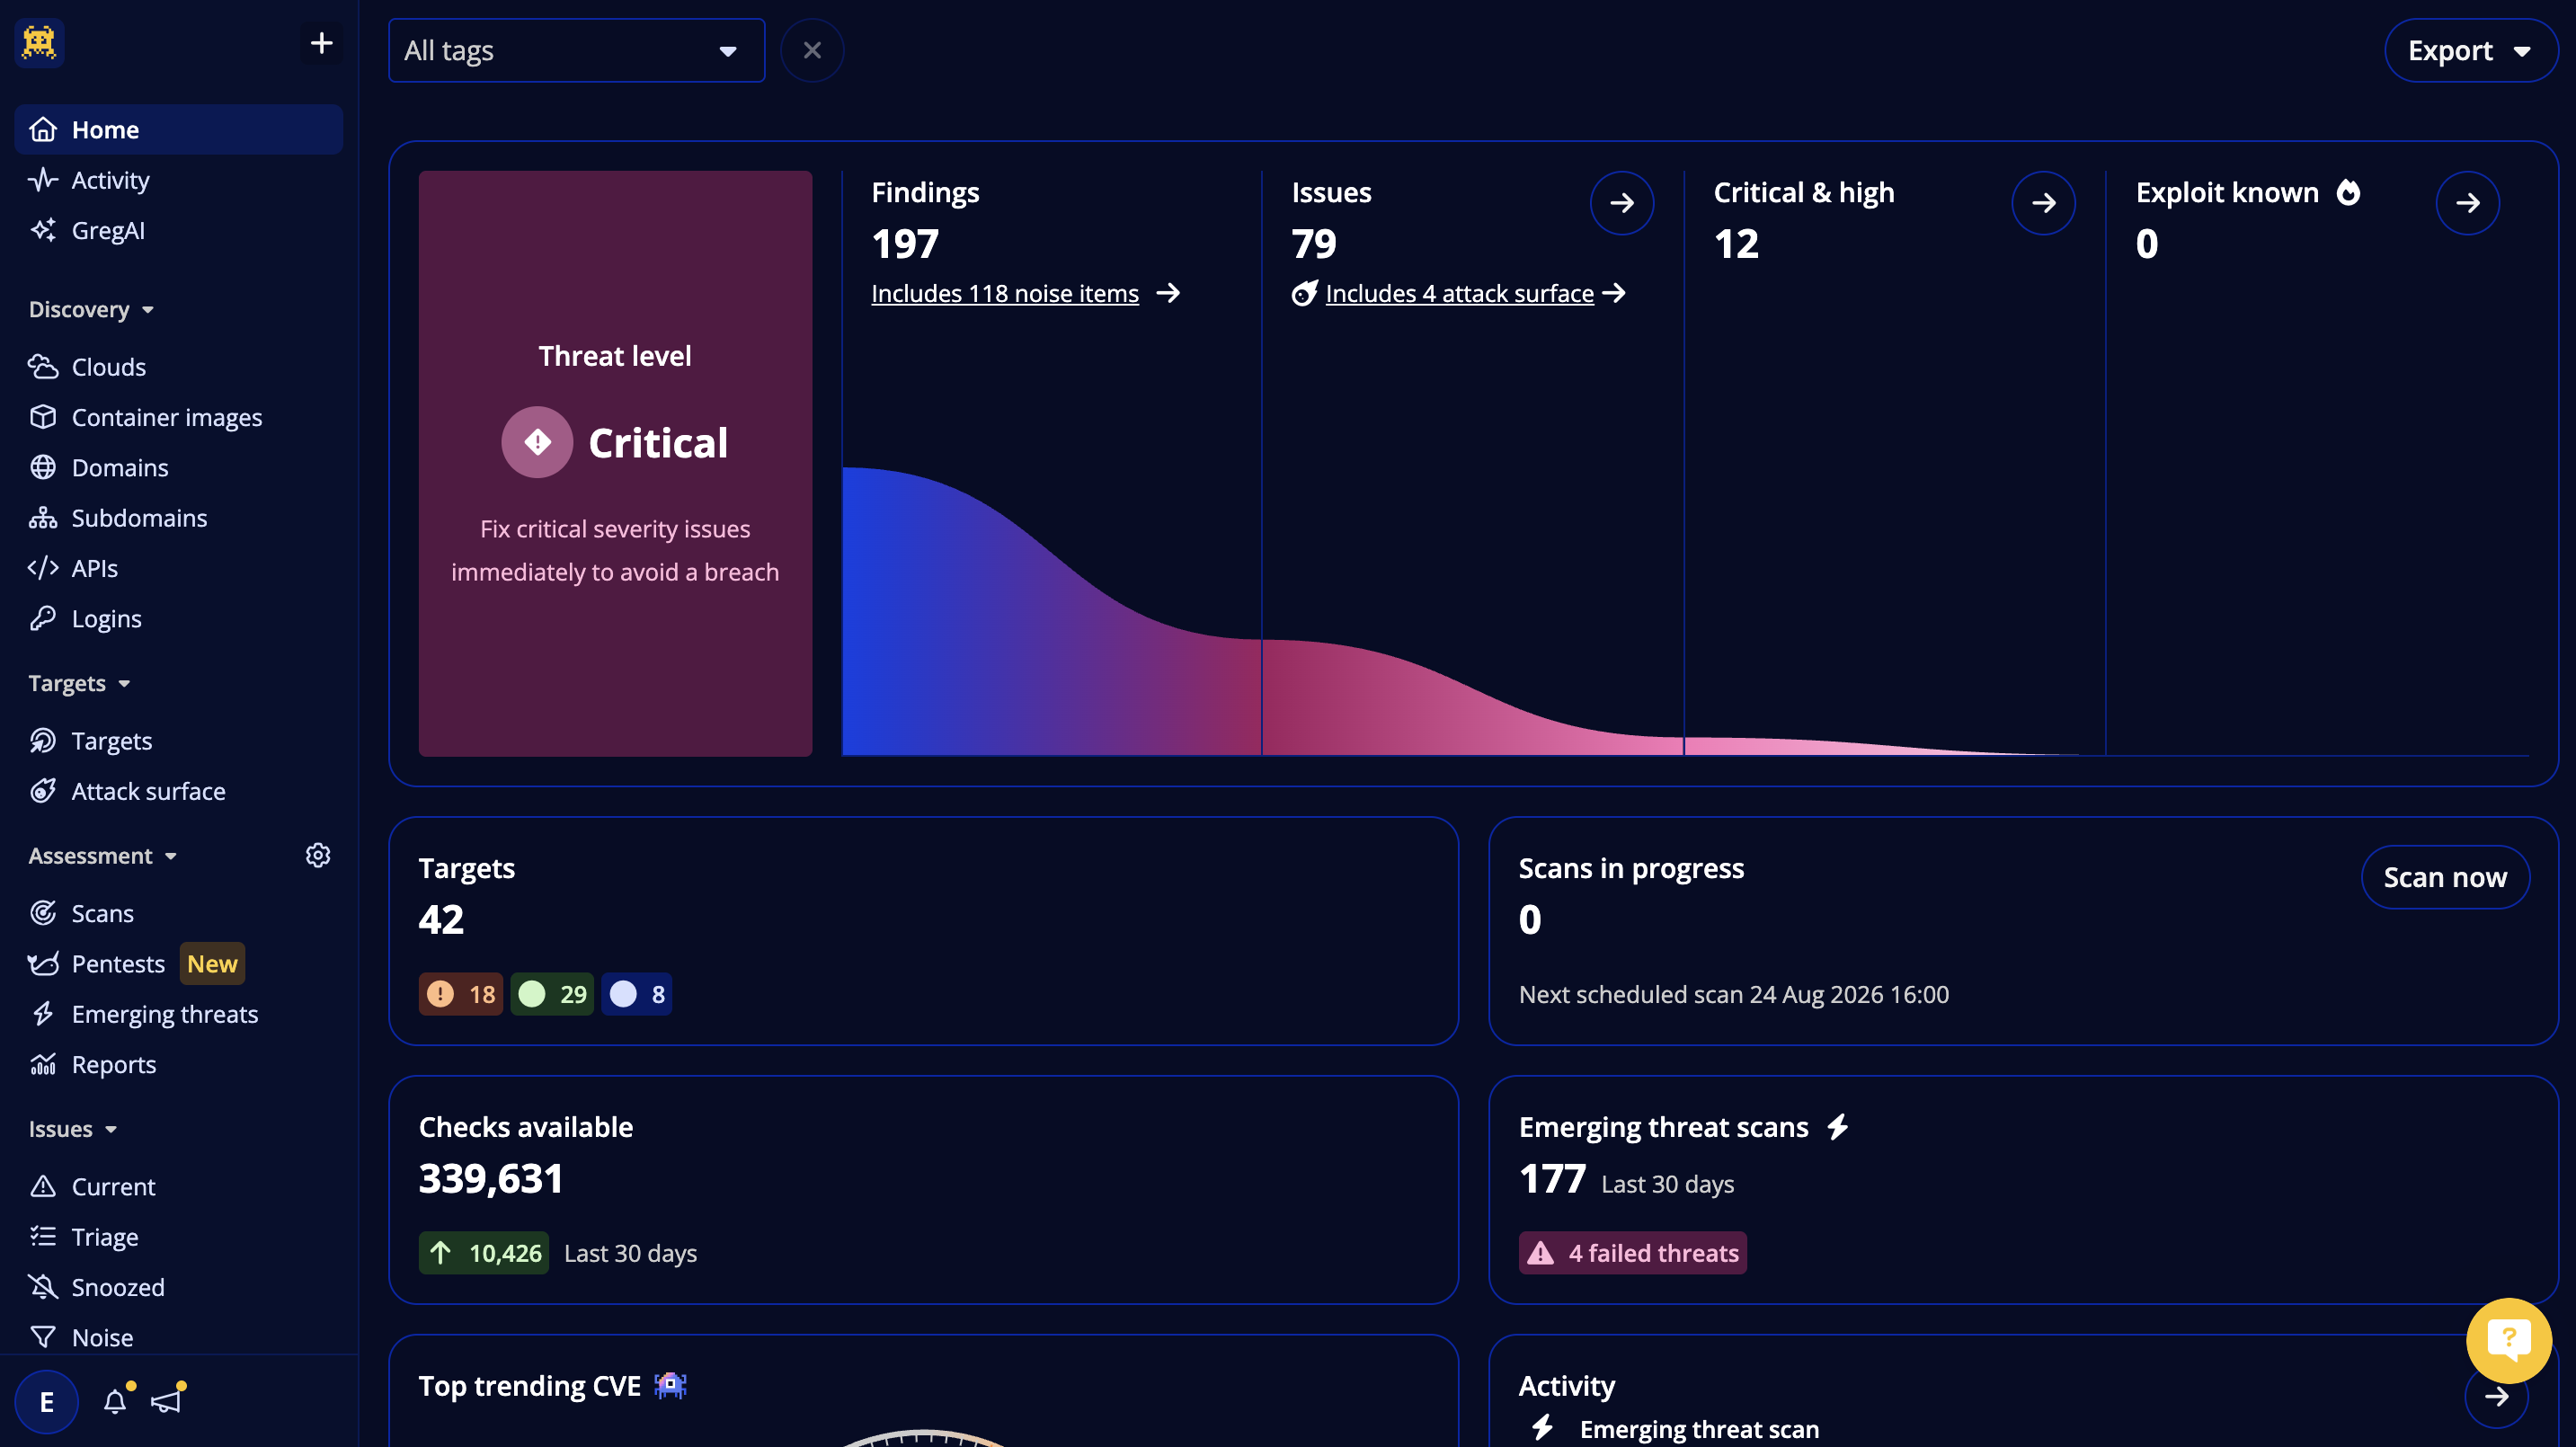This screenshot has height=1447, width=2576.
Task: Click Next scheduled scan date text
Action: point(1733,994)
